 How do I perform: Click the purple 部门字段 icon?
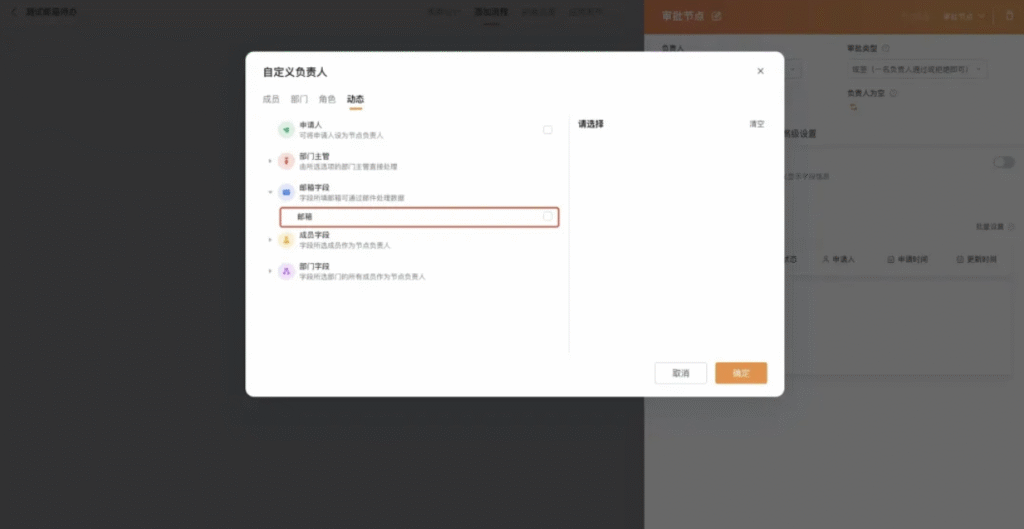pyautogui.click(x=286, y=271)
